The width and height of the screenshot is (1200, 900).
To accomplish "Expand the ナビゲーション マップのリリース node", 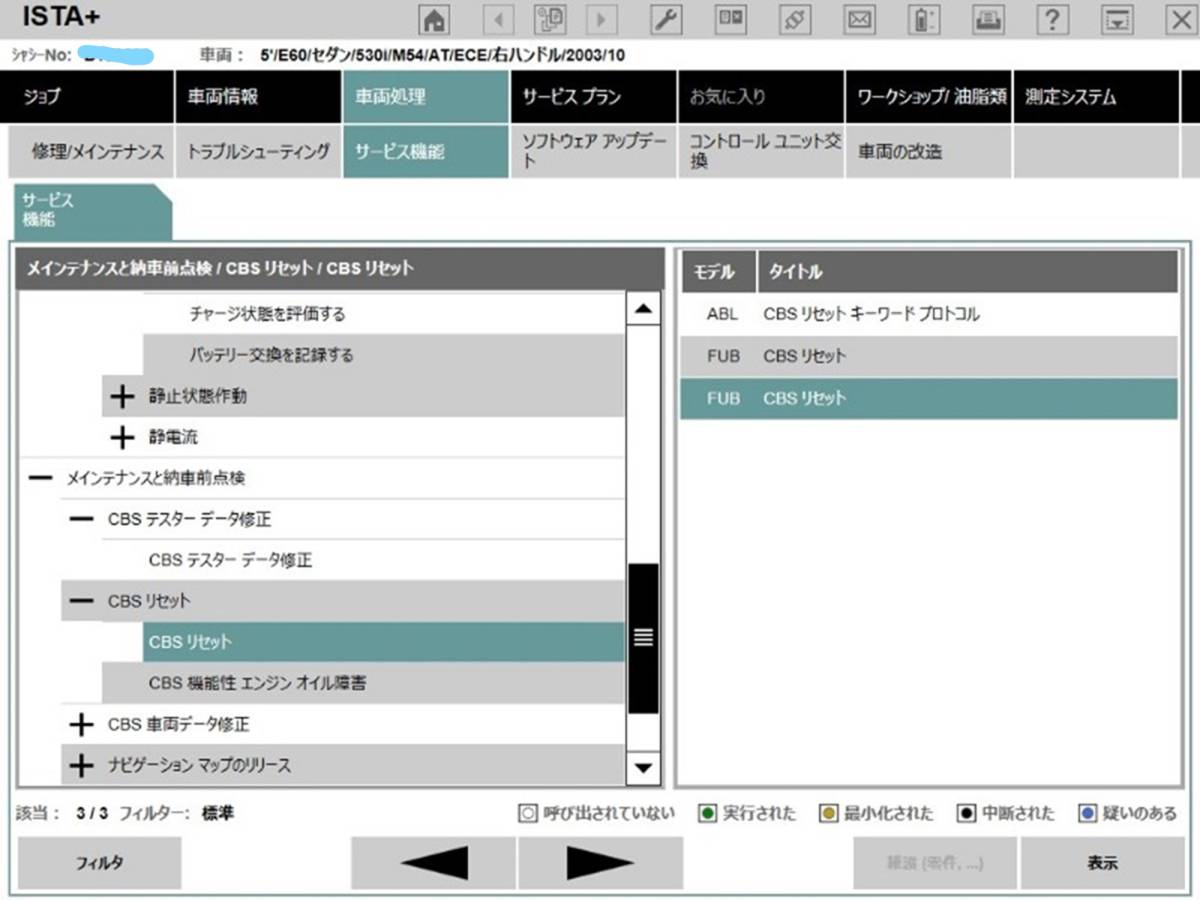I will pyautogui.click(x=81, y=765).
